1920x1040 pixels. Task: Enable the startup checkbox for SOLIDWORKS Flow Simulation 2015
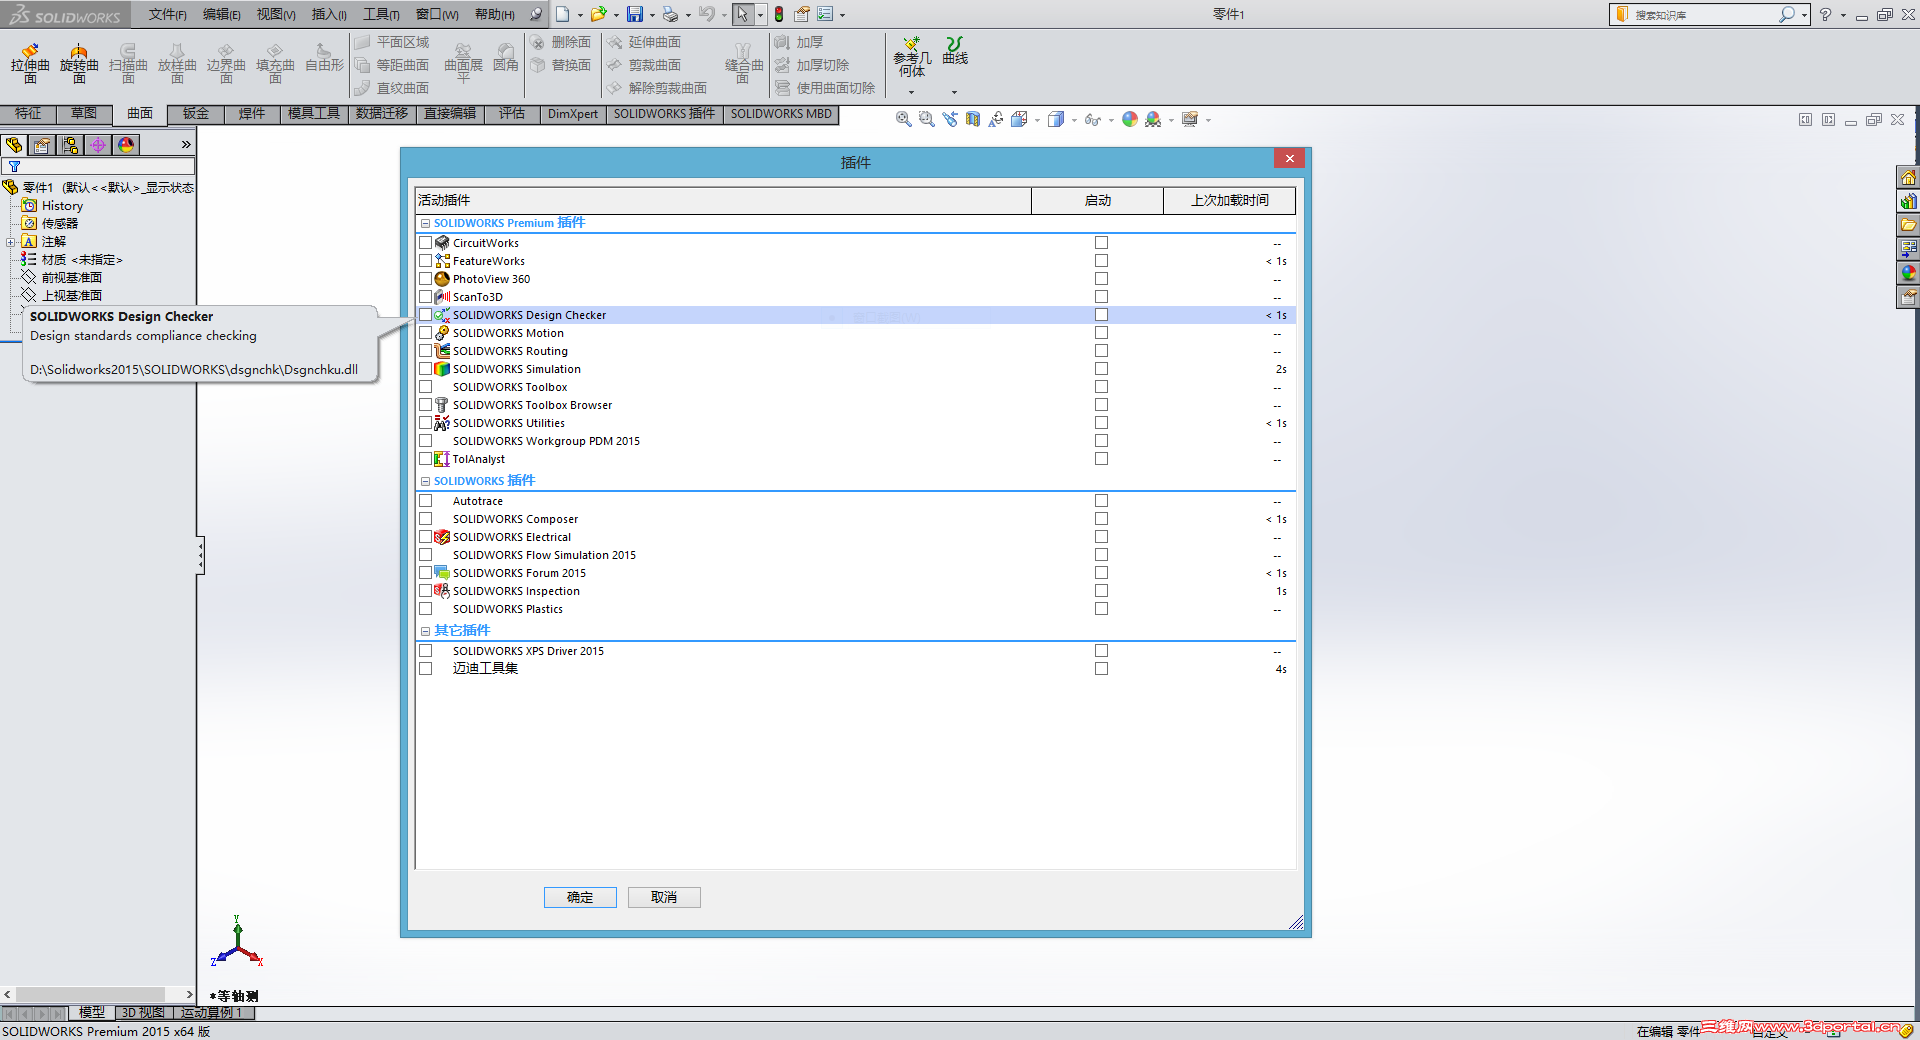(1101, 555)
